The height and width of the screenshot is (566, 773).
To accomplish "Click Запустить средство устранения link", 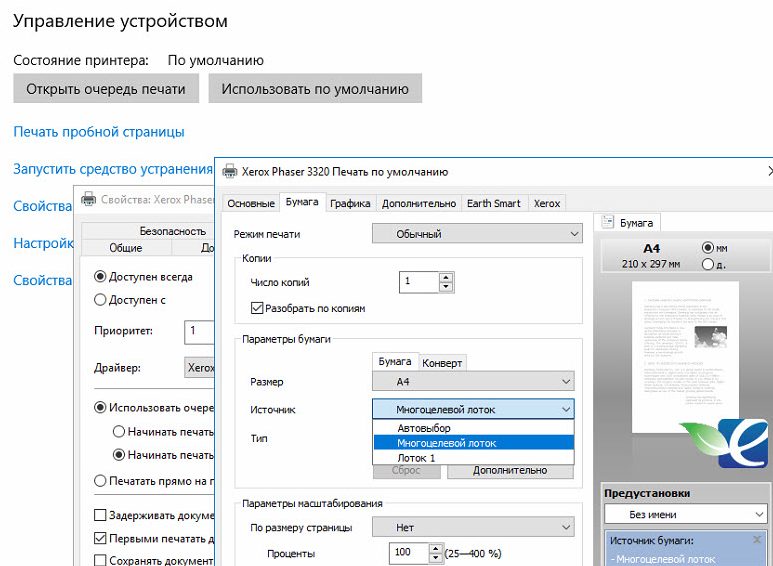I will 113,169.
